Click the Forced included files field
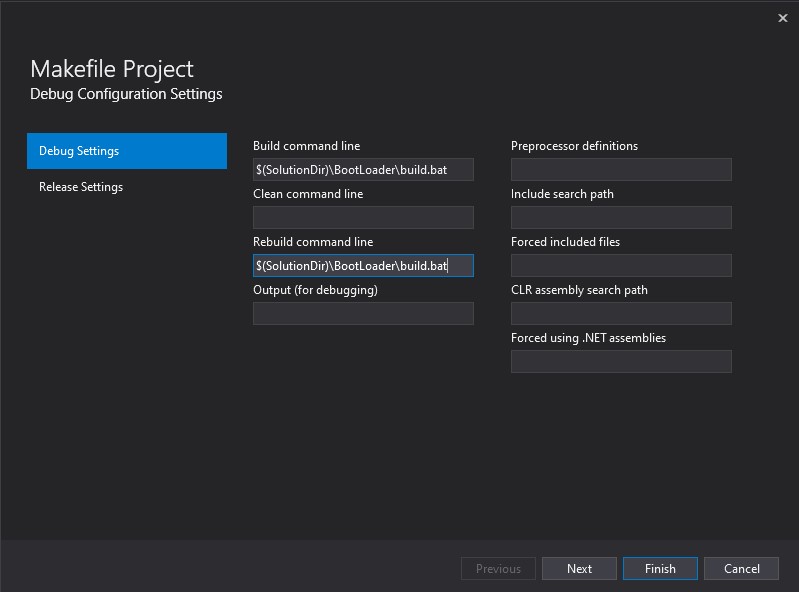The width and height of the screenshot is (799, 592). (621, 265)
